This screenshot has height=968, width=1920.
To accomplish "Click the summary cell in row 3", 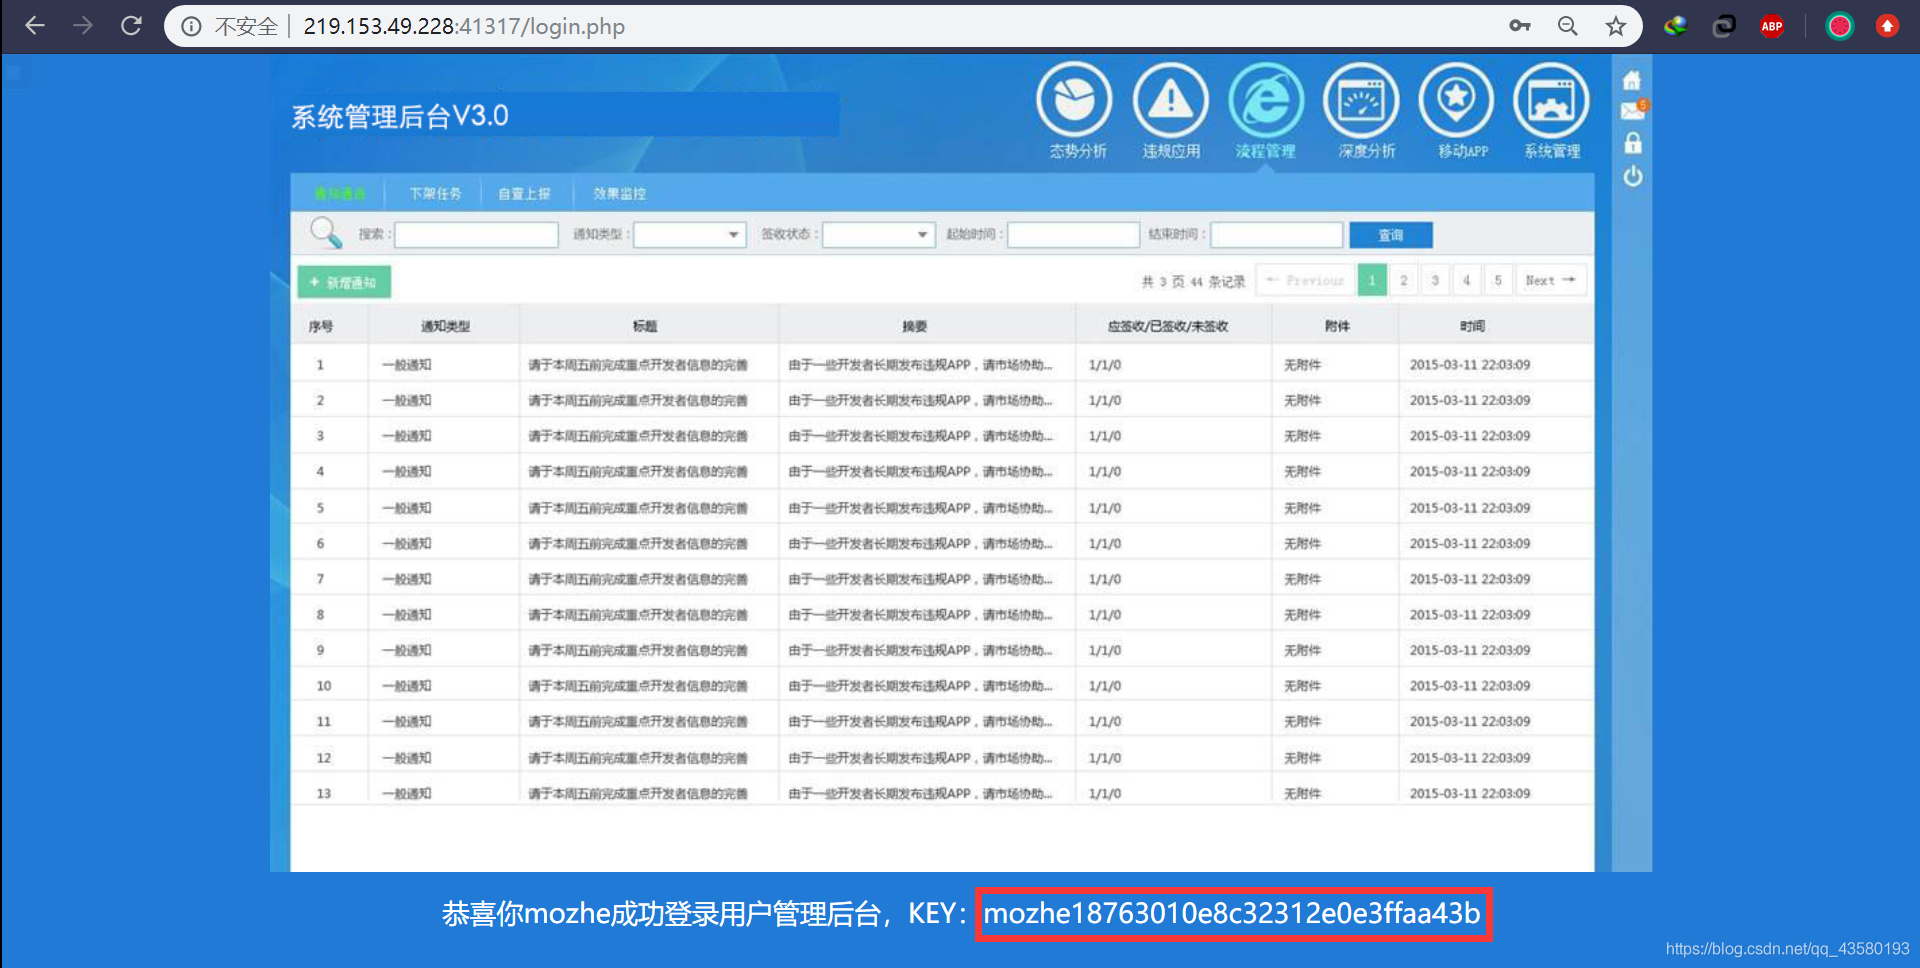I will click(920, 436).
